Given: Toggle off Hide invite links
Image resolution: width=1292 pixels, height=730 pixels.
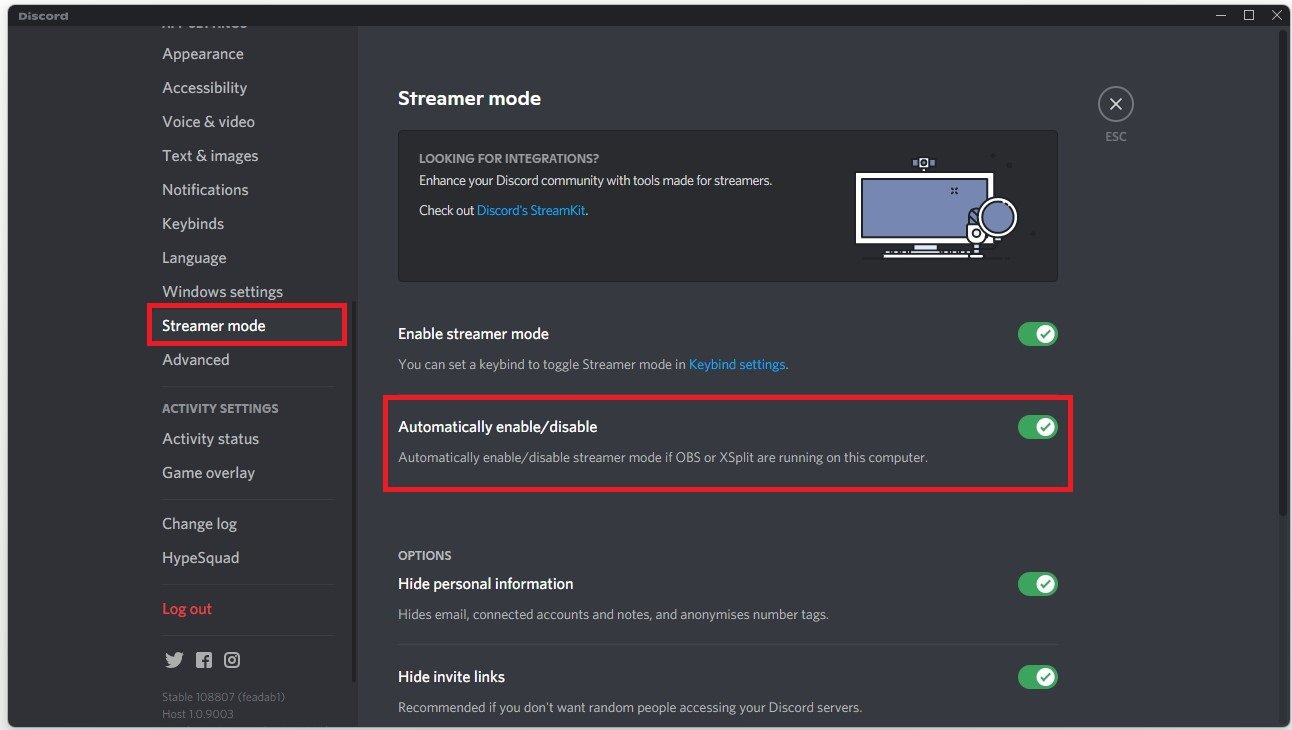Looking at the screenshot, I should click(1037, 677).
